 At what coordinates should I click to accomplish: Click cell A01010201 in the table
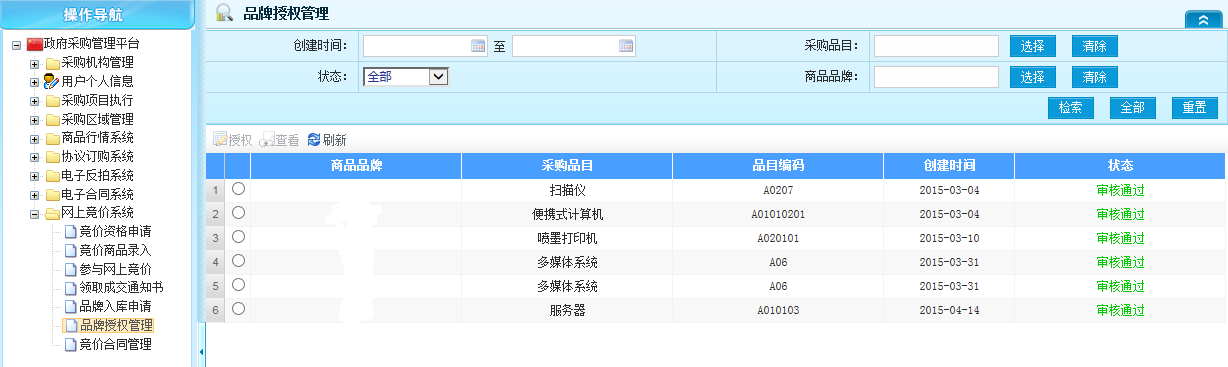point(778,214)
